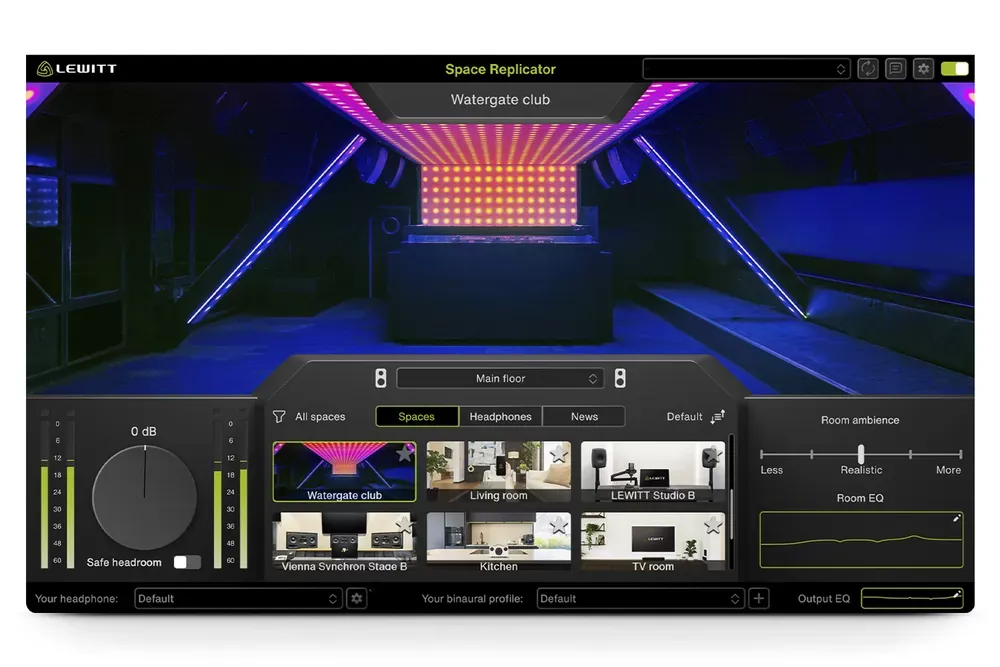Open the Your headphone dropdown
The width and height of the screenshot is (1000, 667).
click(237, 598)
